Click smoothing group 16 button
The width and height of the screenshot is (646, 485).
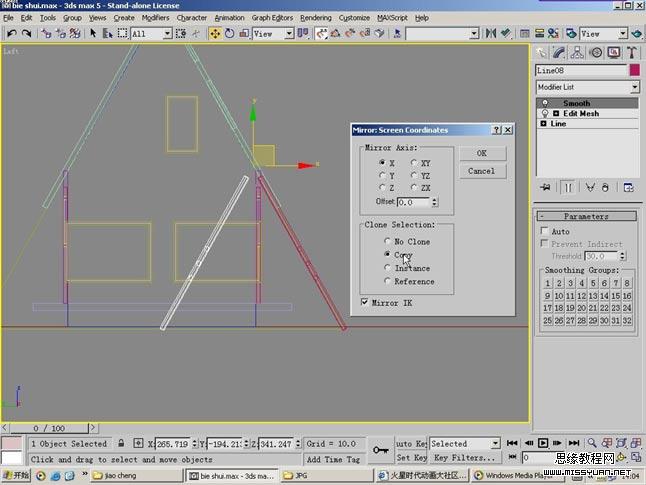pos(627,295)
